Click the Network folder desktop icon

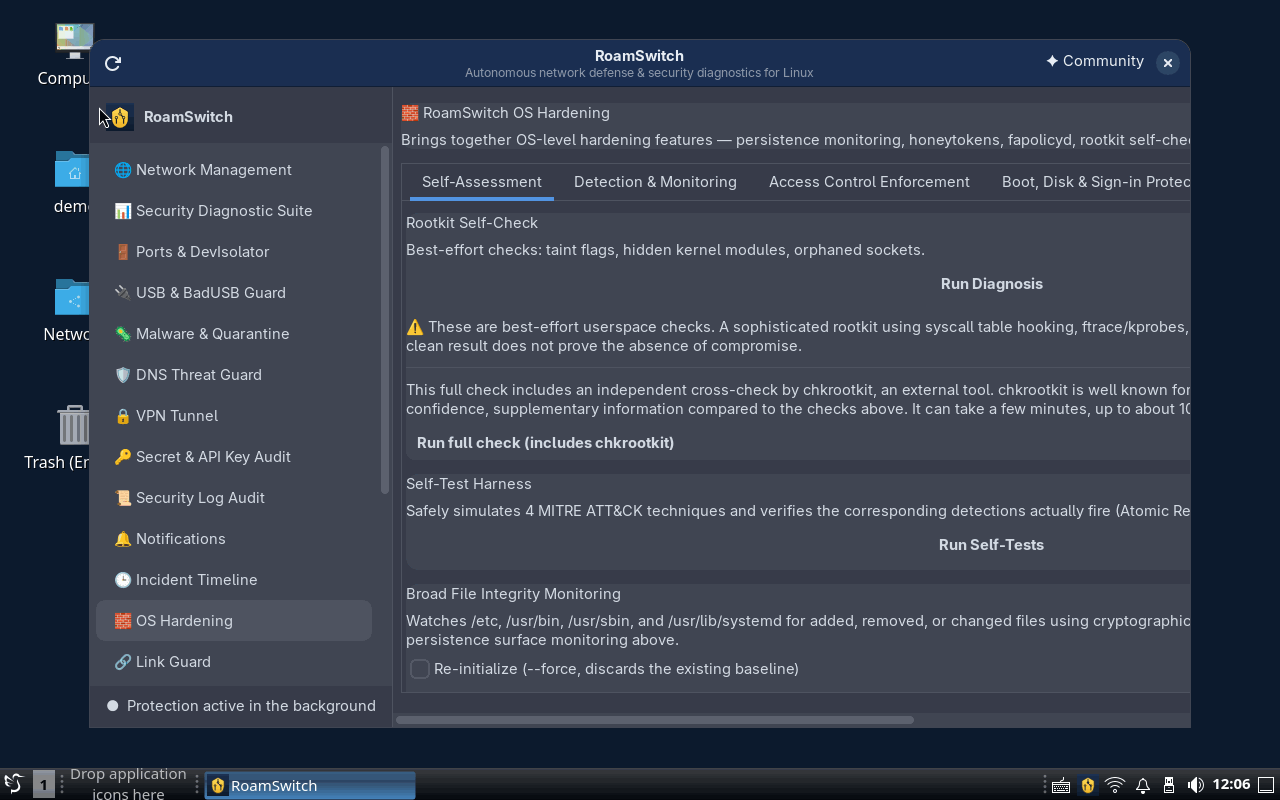pos(73,298)
